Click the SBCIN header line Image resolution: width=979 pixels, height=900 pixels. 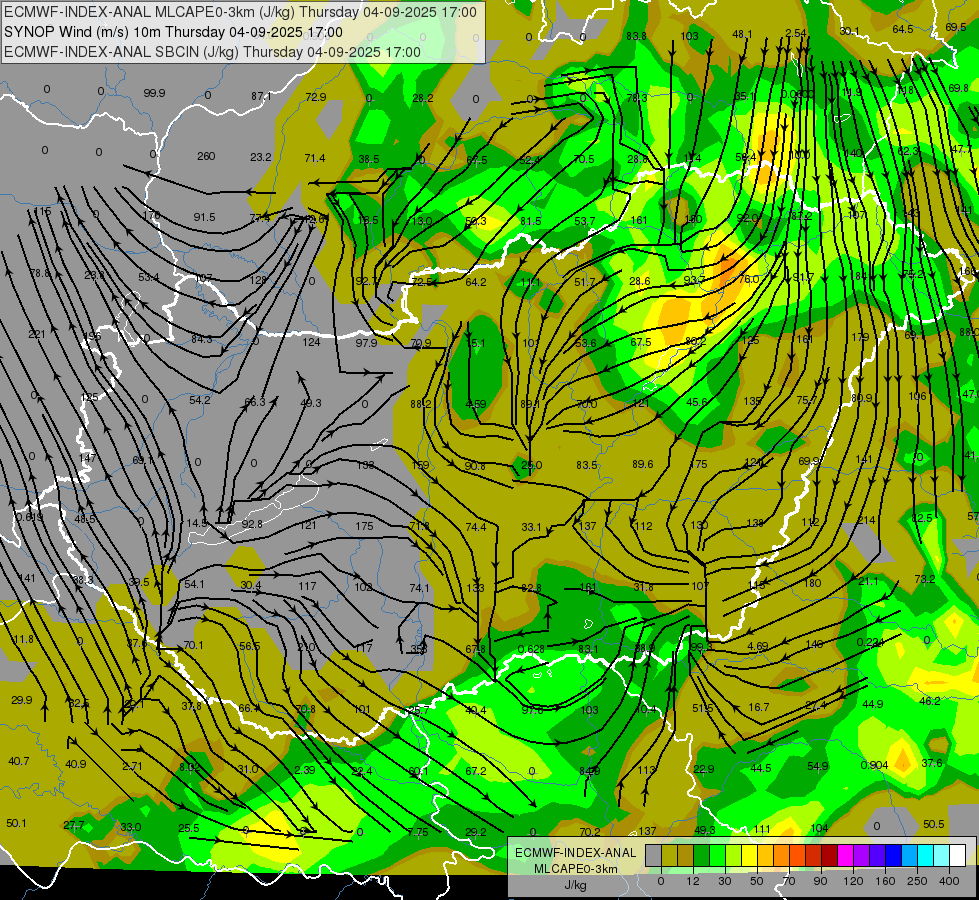212,52
